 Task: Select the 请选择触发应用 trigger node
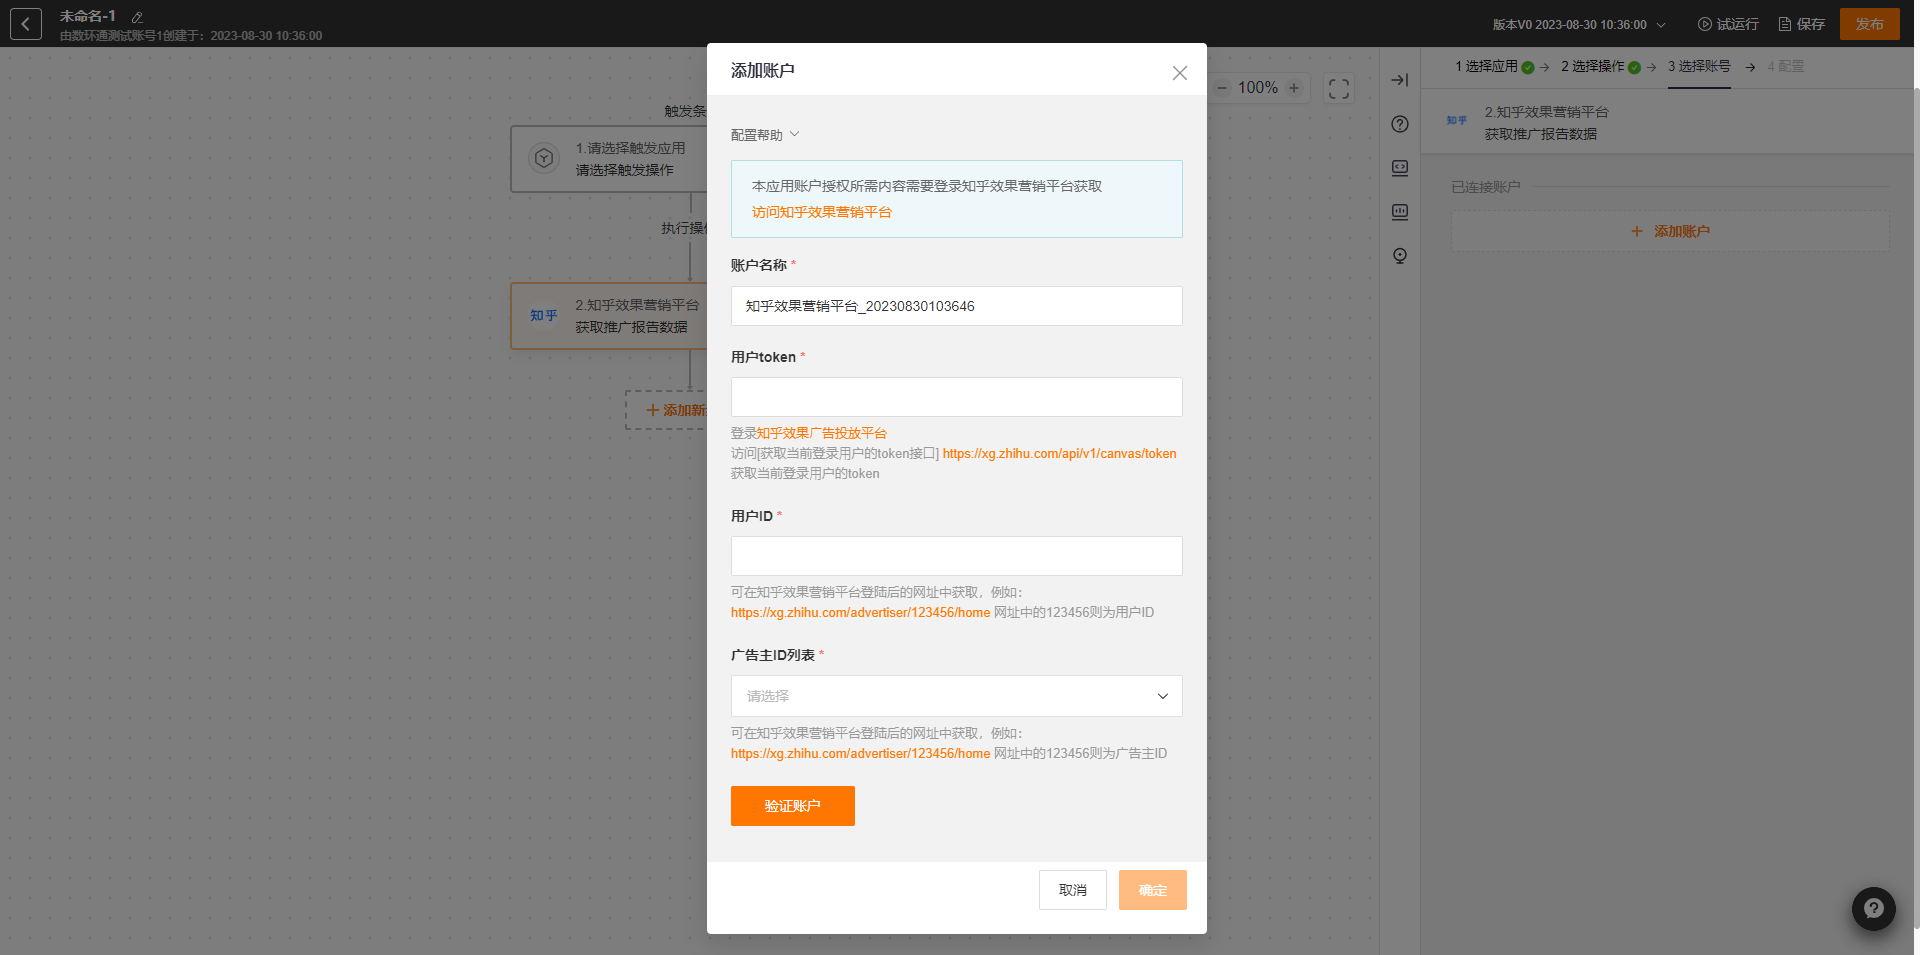point(608,159)
